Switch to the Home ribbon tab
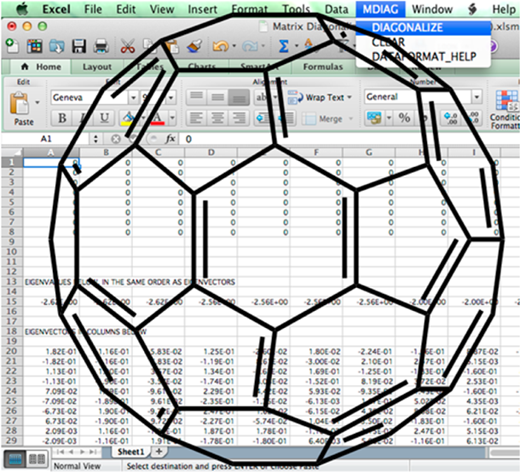This screenshot has width=520, height=472. [41, 67]
